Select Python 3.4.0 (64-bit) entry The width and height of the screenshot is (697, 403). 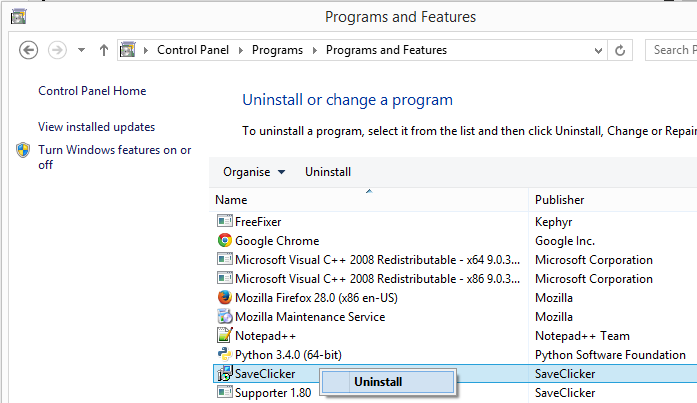point(288,355)
